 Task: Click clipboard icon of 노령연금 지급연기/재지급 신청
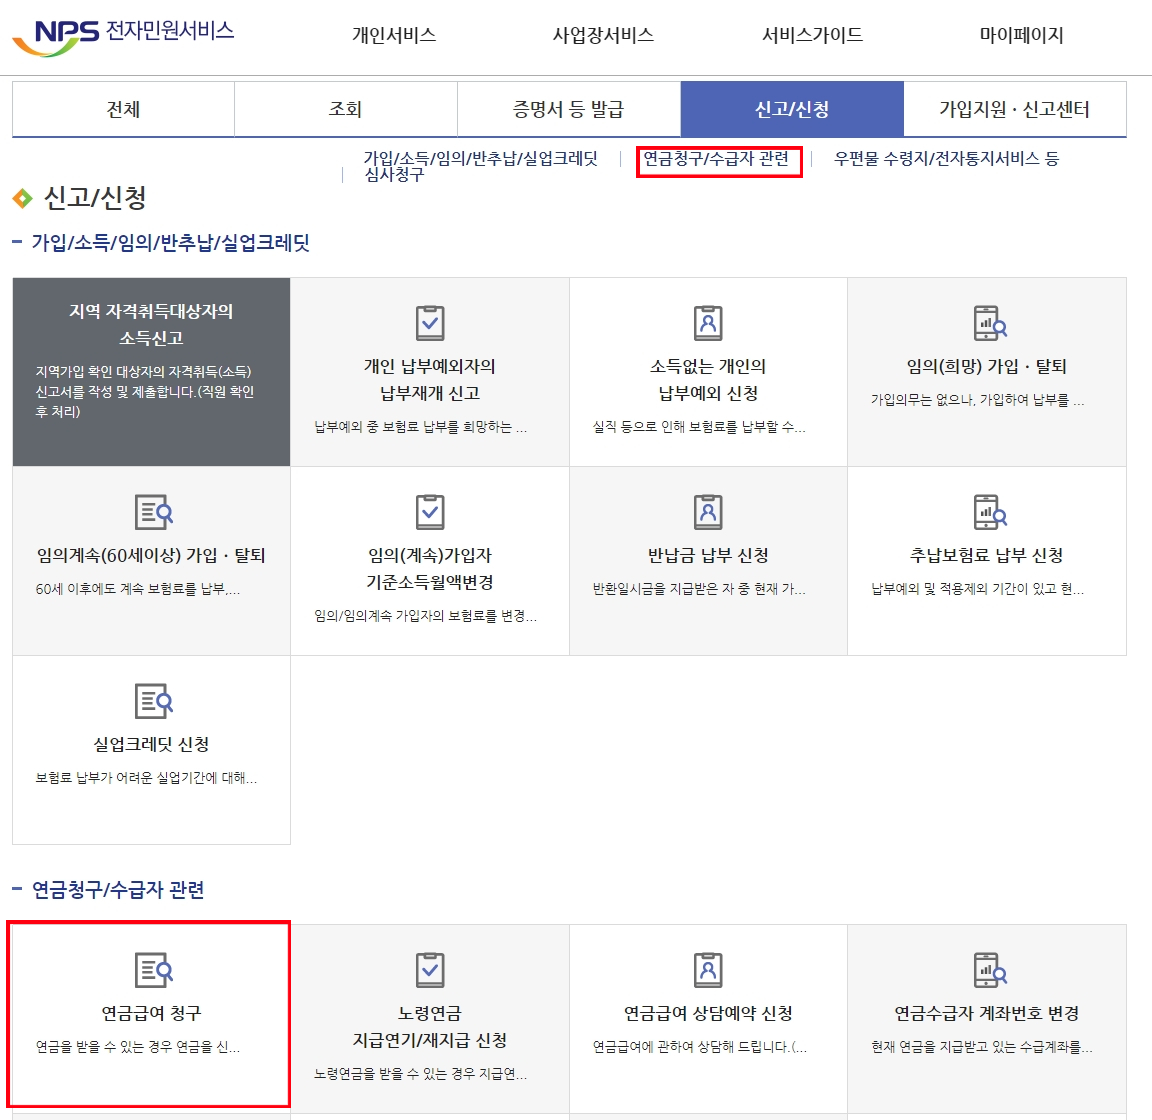(430, 970)
